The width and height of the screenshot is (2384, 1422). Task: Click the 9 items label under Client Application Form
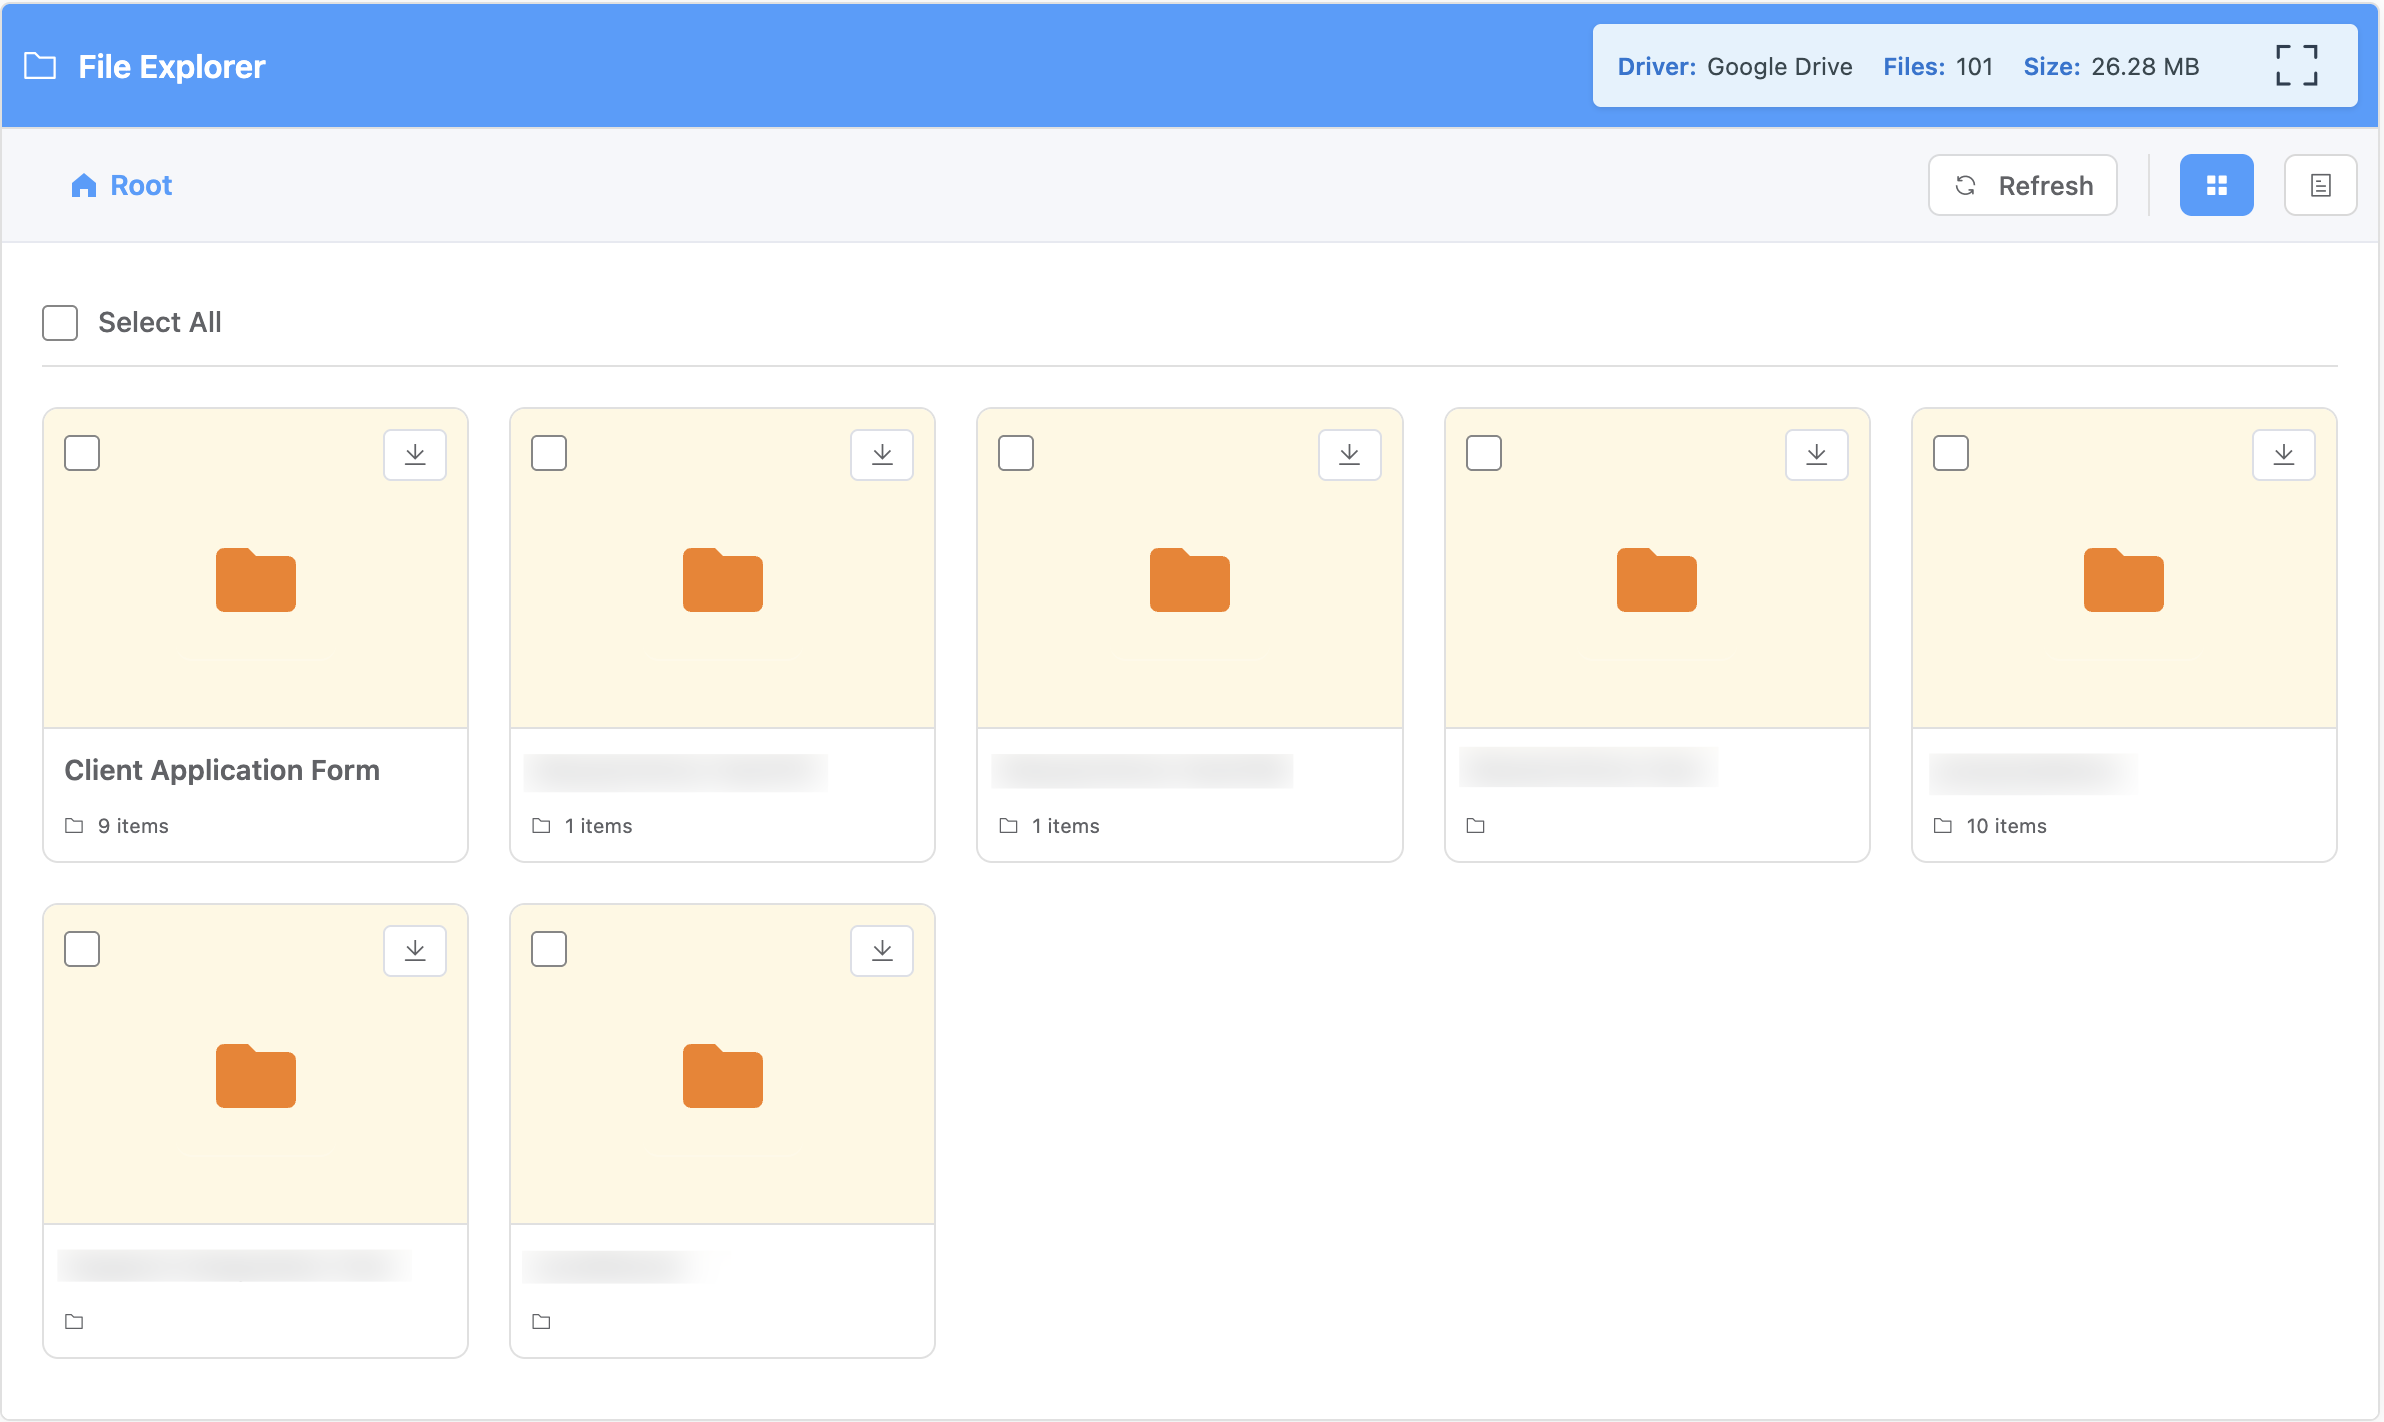point(134,825)
